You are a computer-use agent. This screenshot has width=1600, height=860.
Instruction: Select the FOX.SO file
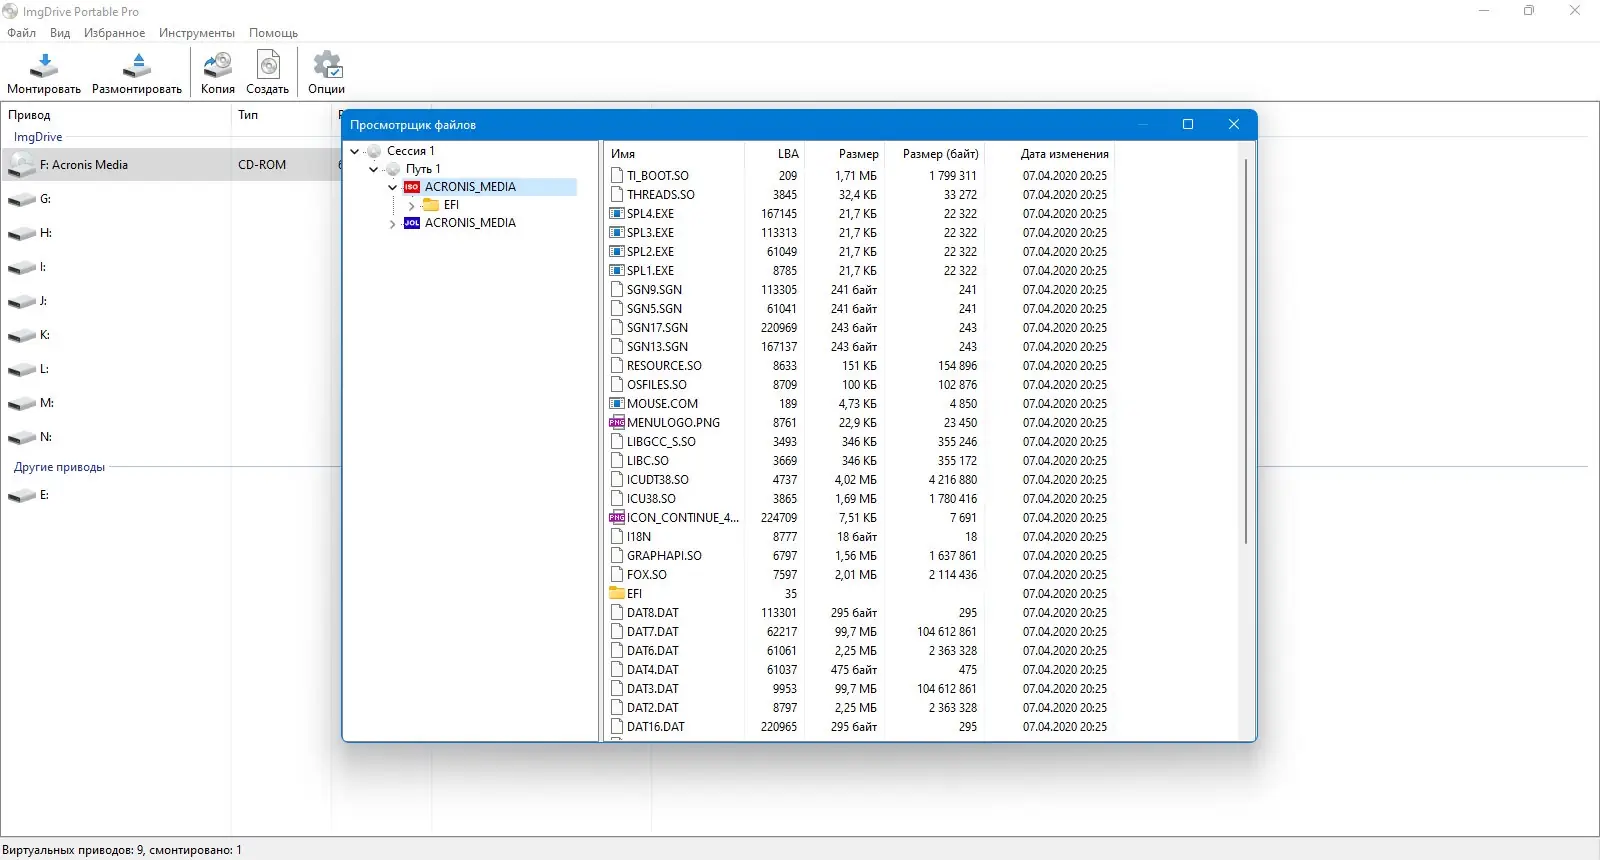pos(646,575)
